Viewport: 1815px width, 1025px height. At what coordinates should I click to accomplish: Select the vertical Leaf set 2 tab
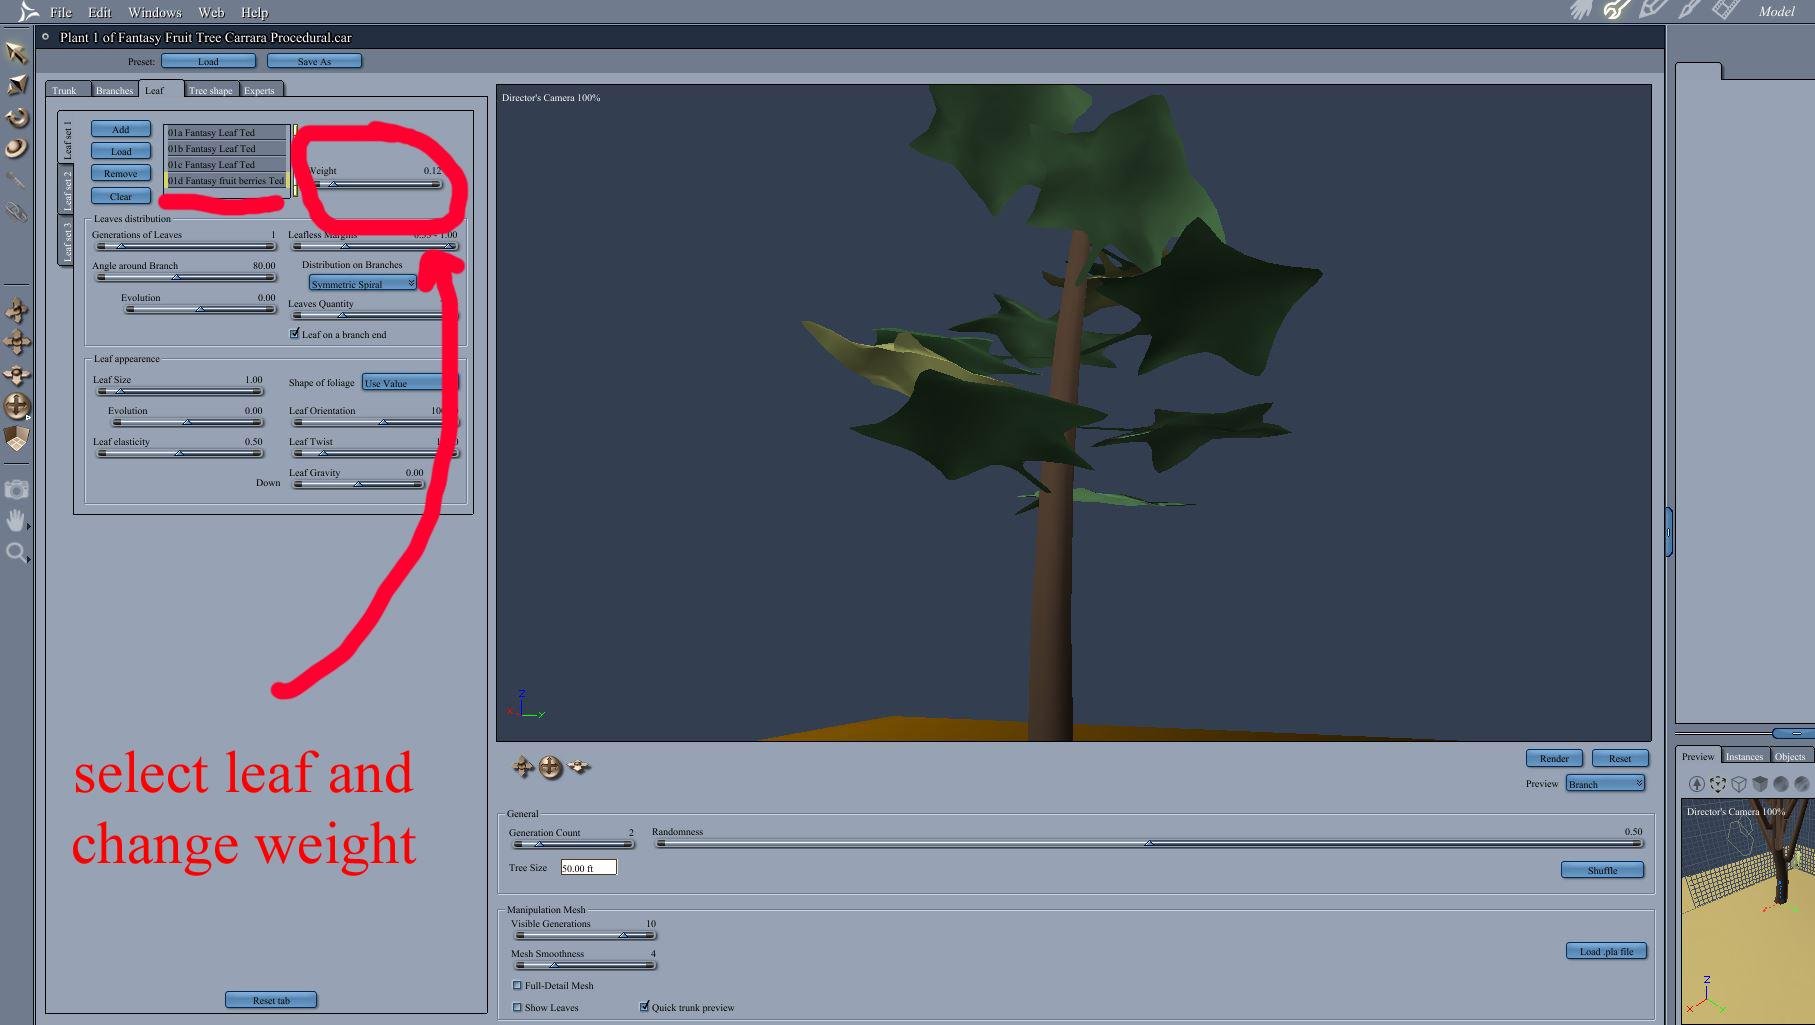point(67,188)
